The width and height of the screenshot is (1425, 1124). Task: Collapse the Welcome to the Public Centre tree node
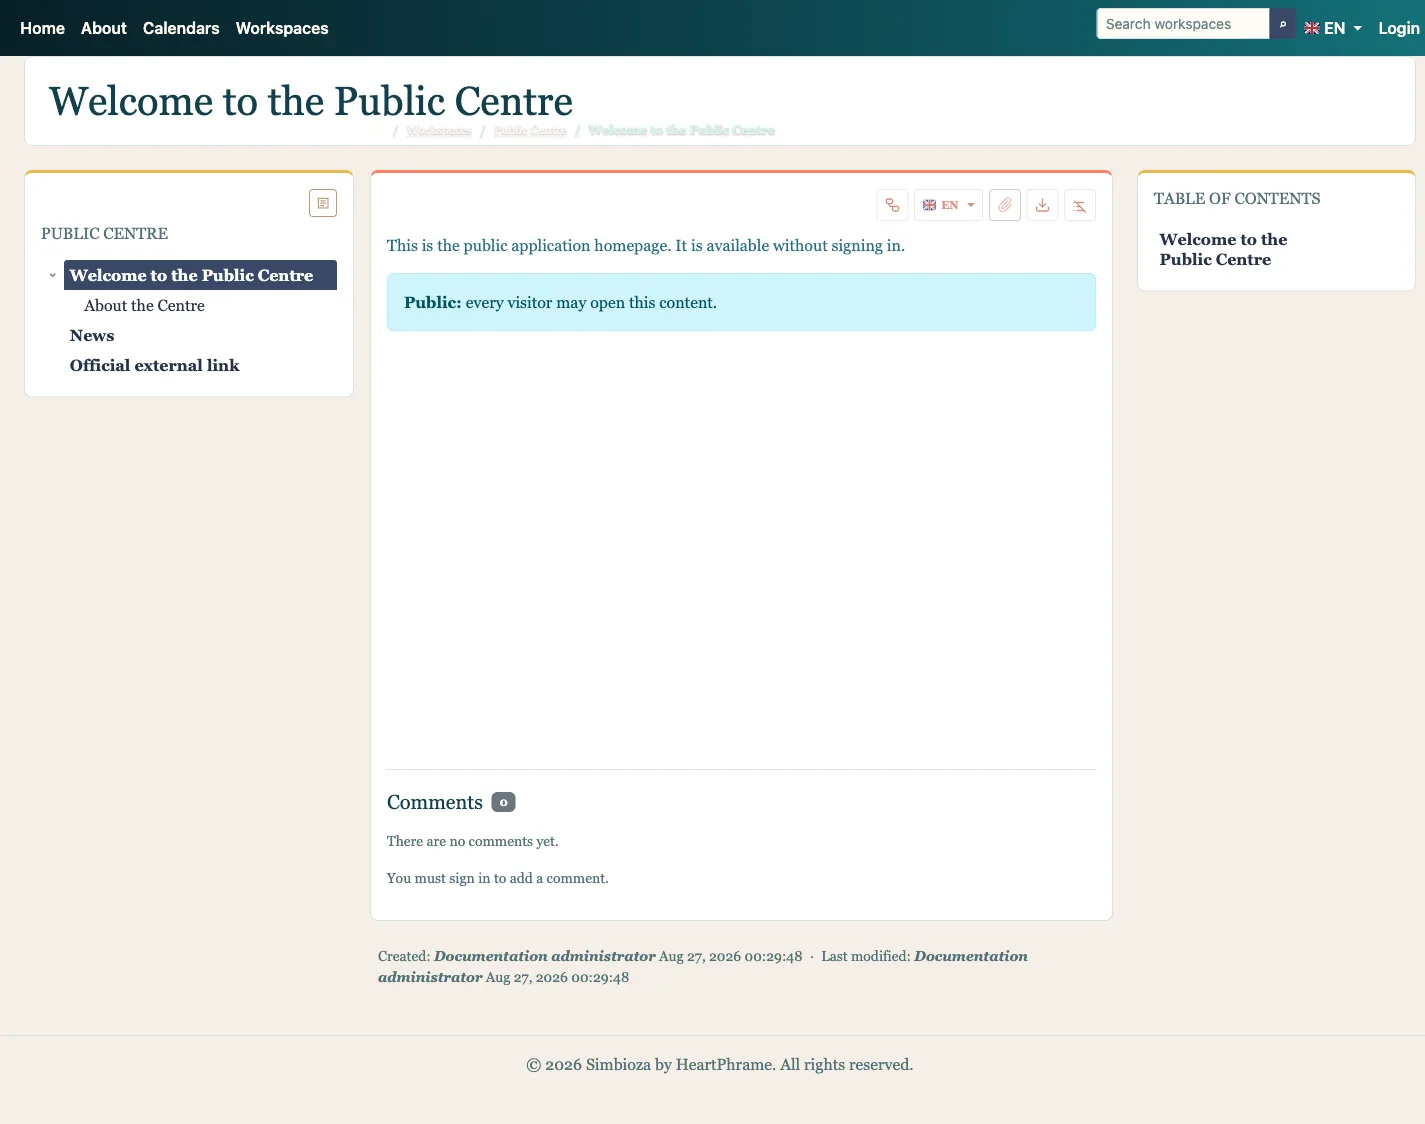click(x=53, y=275)
